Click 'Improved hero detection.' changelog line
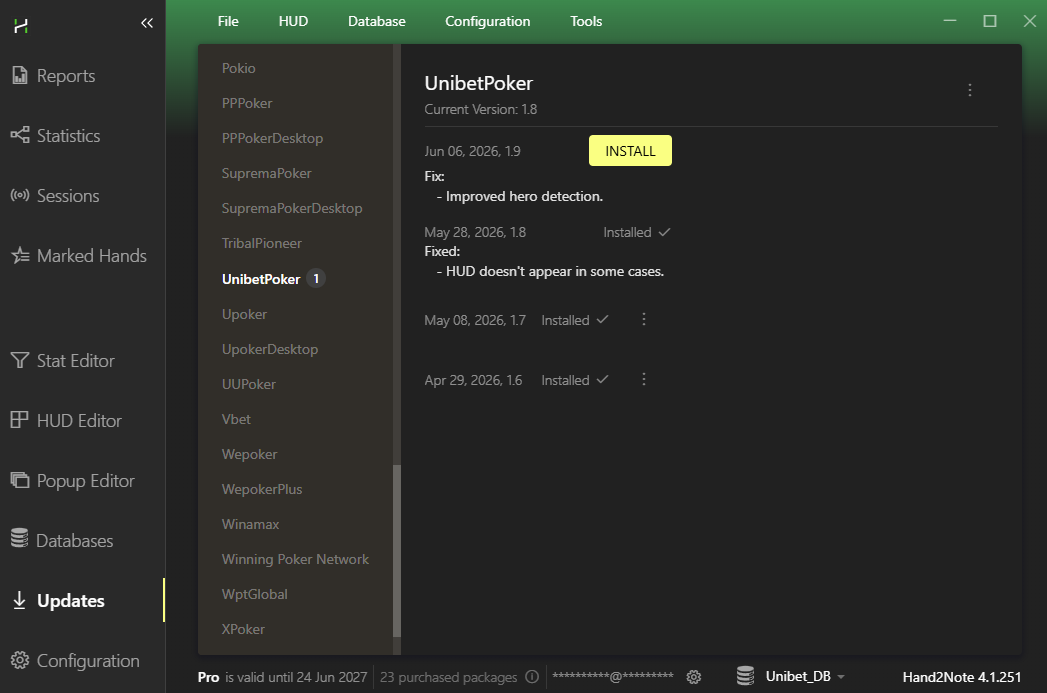Viewport: 1047px width, 693px height. [524, 196]
